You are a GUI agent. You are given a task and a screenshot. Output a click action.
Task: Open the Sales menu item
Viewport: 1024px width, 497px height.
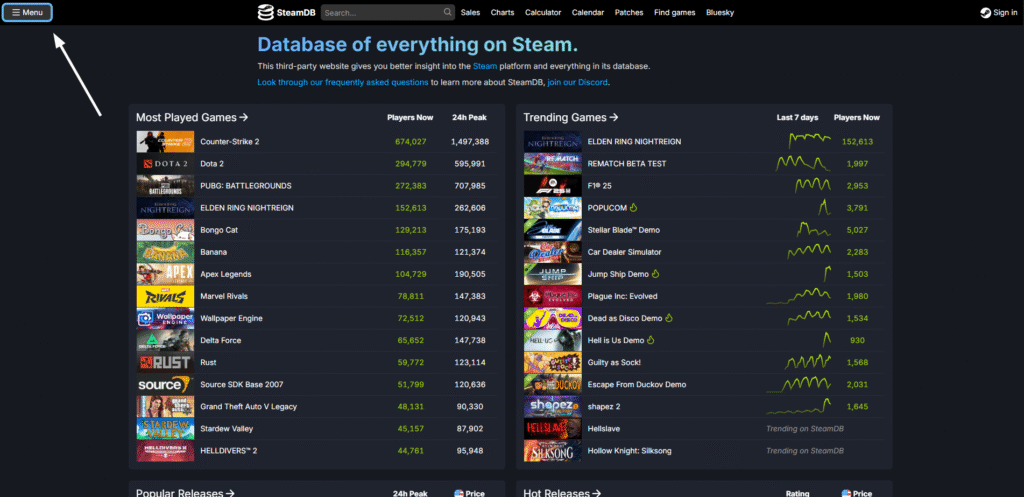coord(470,12)
